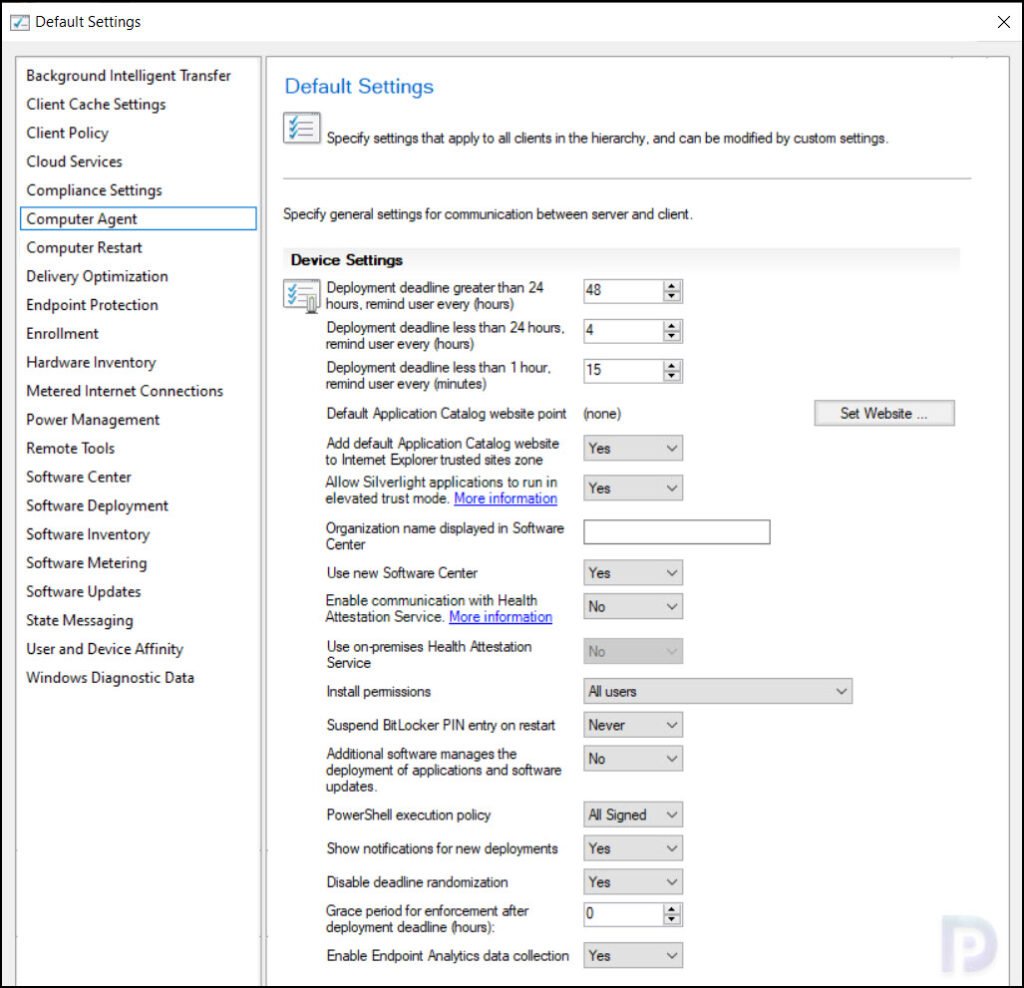
Task: Click the grace period hours field
Action: tap(624, 914)
